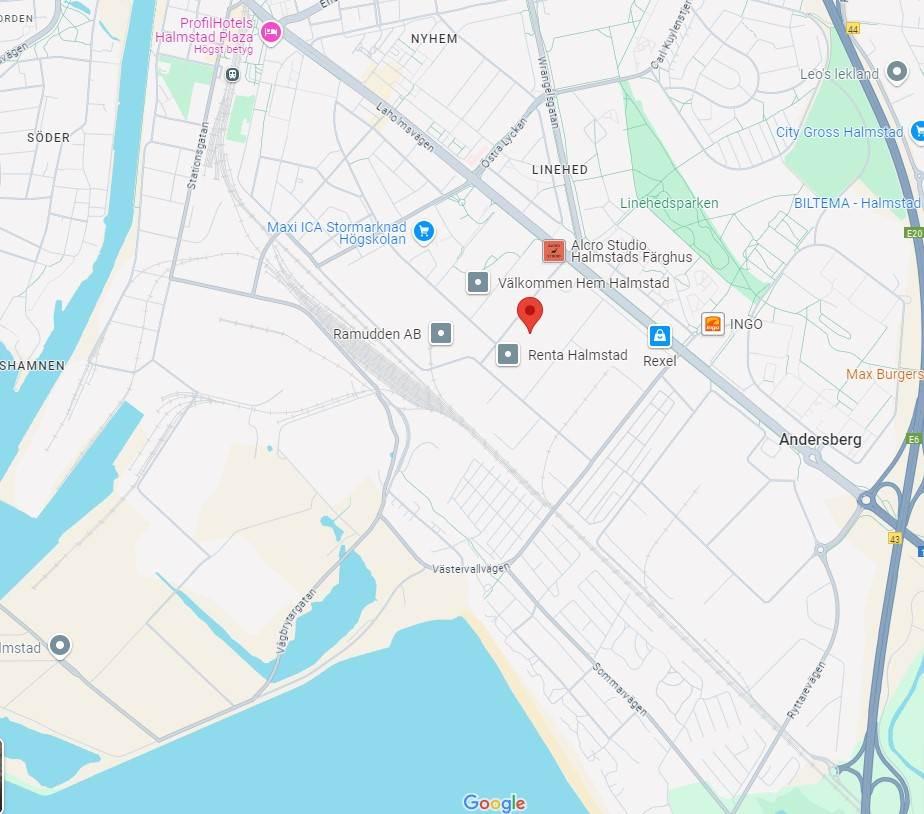This screenshot has height=814, width=924.
Task: Open the INGO gas station icon
Action: point(712,324)
